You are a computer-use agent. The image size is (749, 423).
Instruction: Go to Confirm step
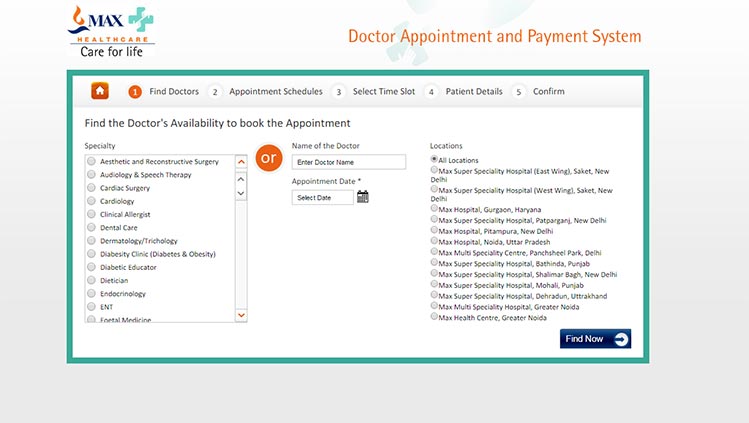(548, 91)
